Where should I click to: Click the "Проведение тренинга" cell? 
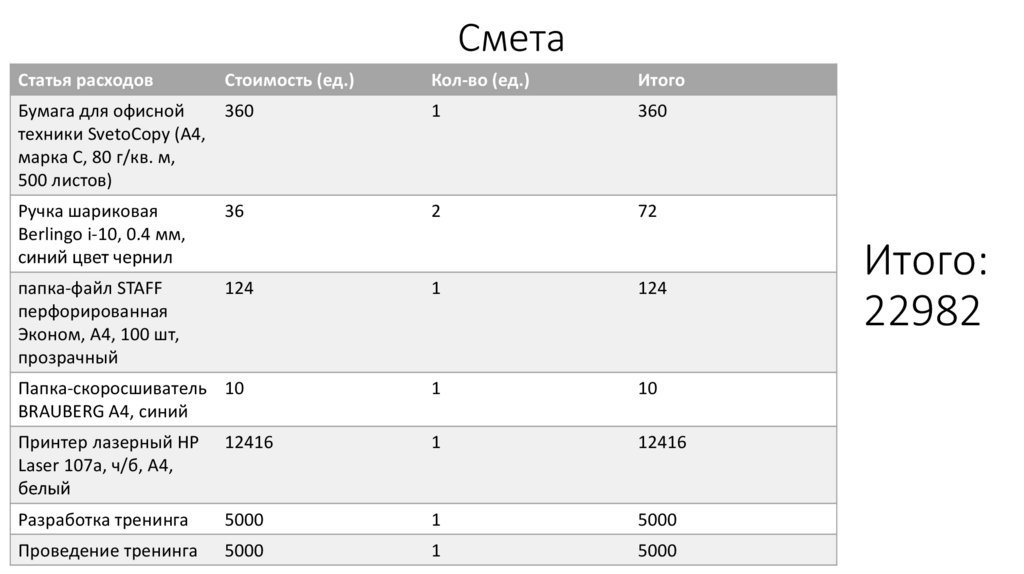pos(107,550)
